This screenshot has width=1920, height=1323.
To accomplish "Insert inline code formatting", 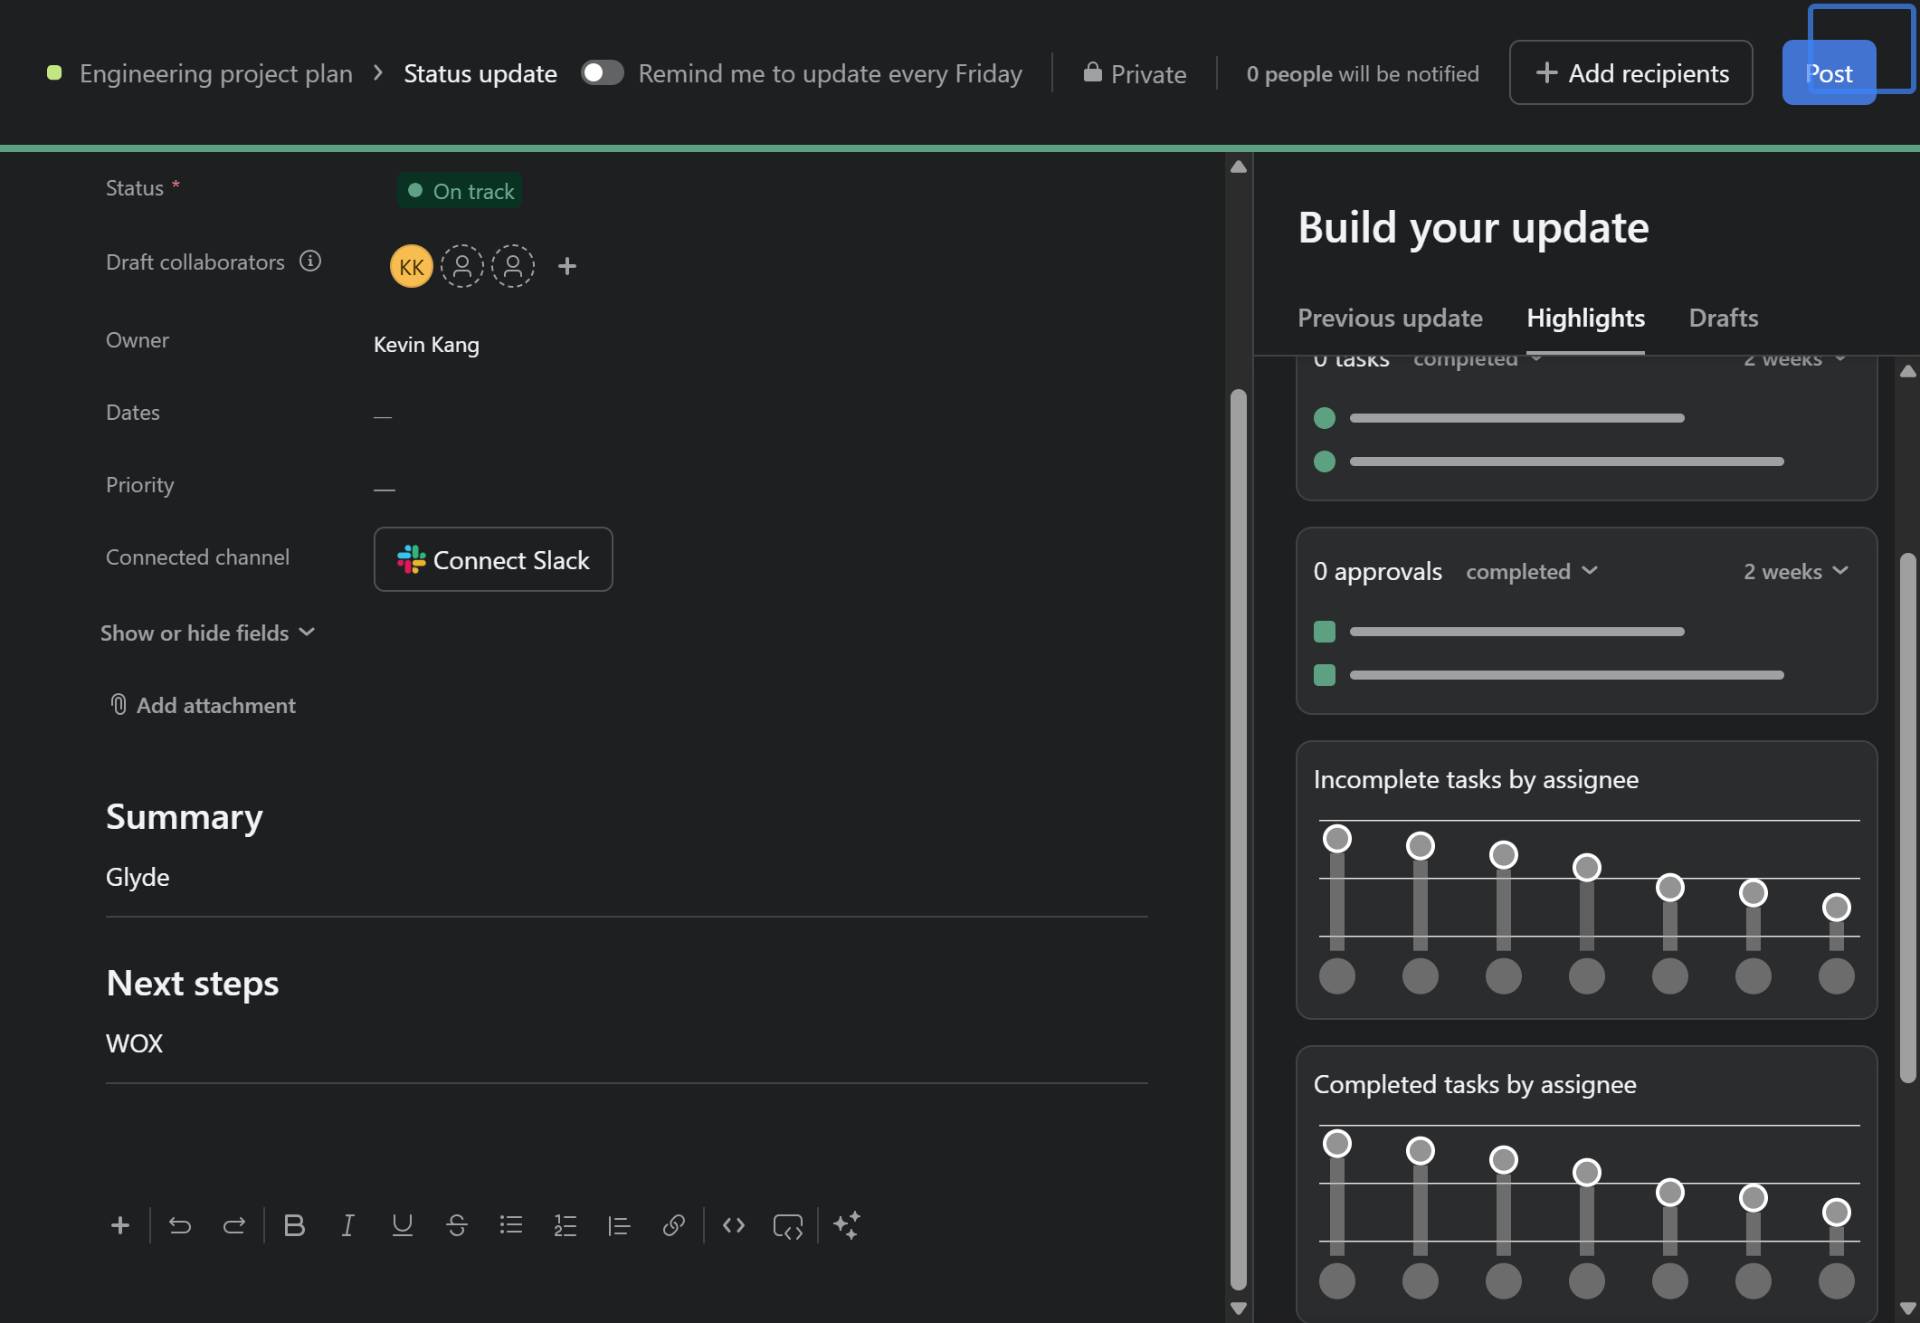I will (733, 1225).
